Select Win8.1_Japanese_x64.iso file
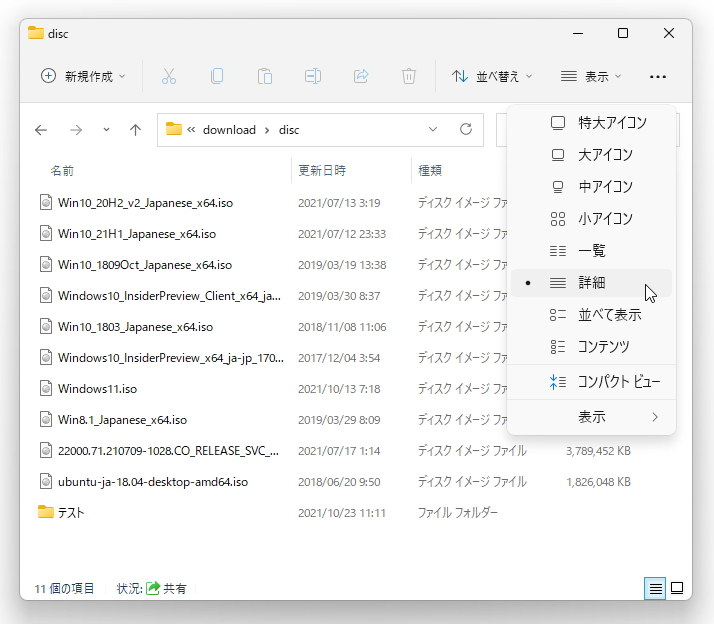Screen dimensions: 714x624 [122, 419]
